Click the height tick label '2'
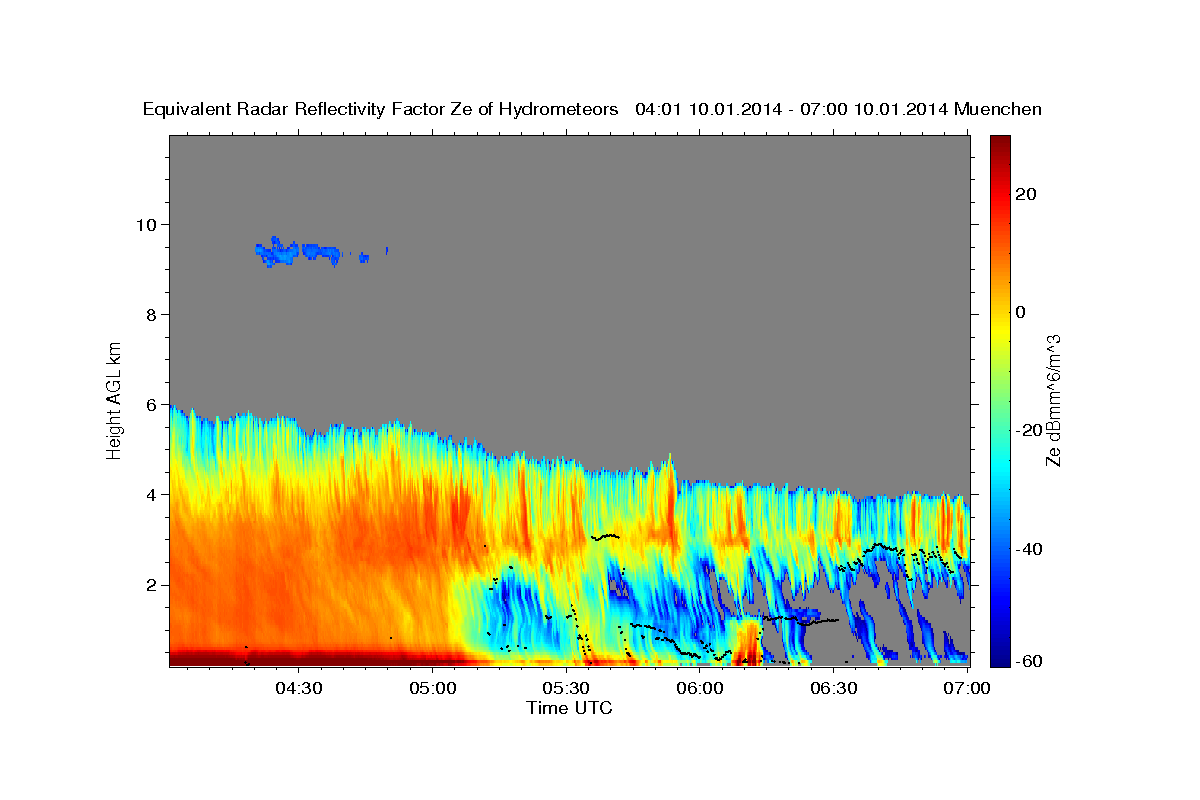 click(x=150, y=584)
